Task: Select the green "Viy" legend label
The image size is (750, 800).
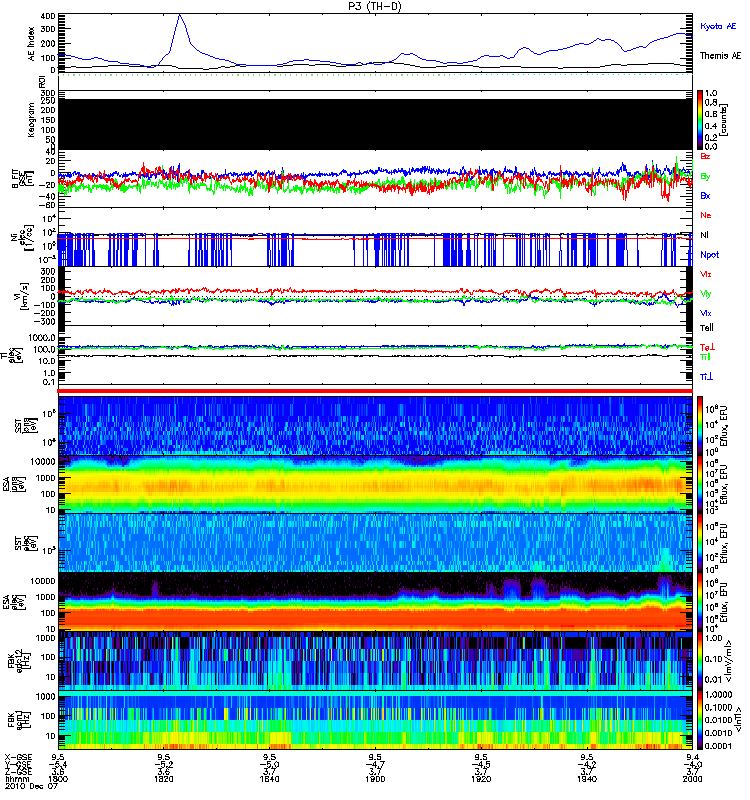Action: [x=706, y=294]
